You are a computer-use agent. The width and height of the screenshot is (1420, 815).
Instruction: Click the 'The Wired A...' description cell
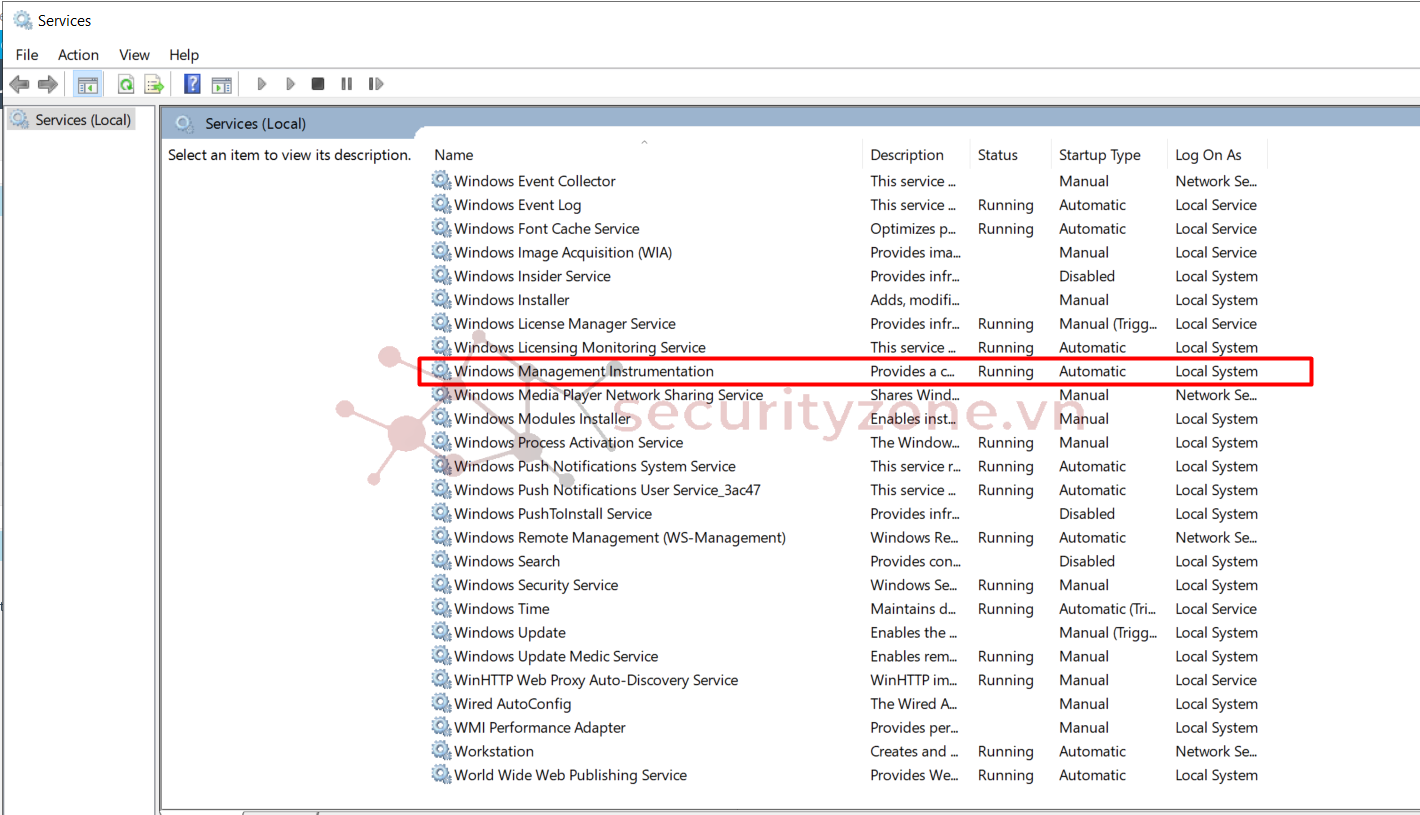pos(913,704)
